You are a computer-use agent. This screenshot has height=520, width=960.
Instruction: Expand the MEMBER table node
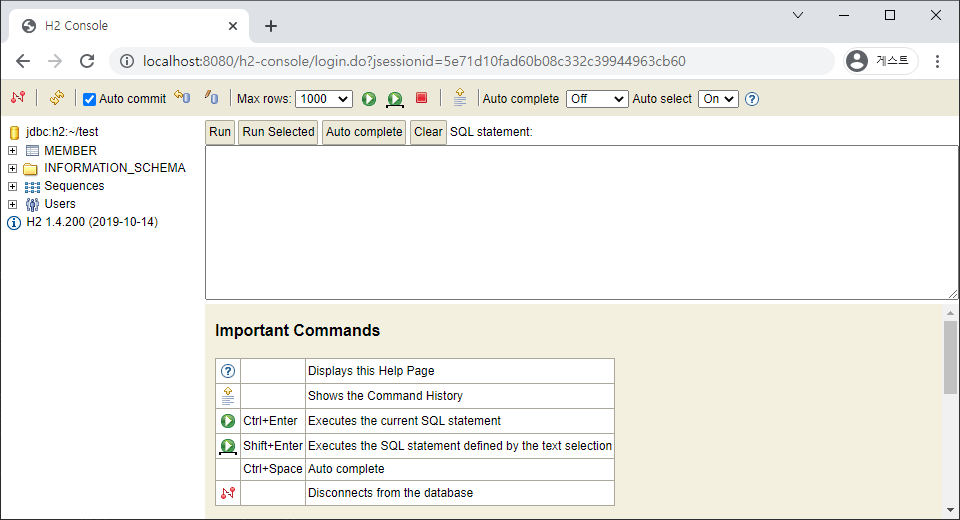[12, 151]
